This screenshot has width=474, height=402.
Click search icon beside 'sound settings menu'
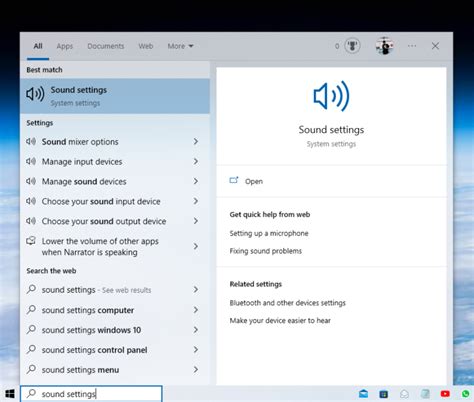pyautogui.click(x=31, y=369)
